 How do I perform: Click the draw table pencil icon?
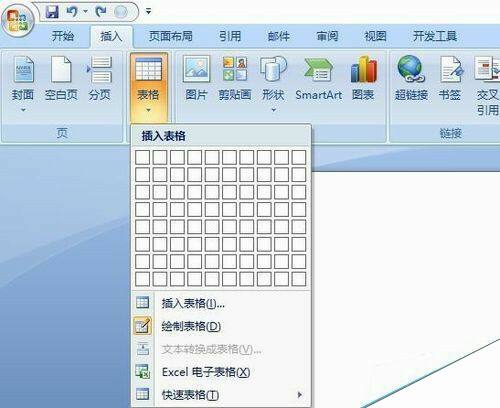[x=143, y=326]
